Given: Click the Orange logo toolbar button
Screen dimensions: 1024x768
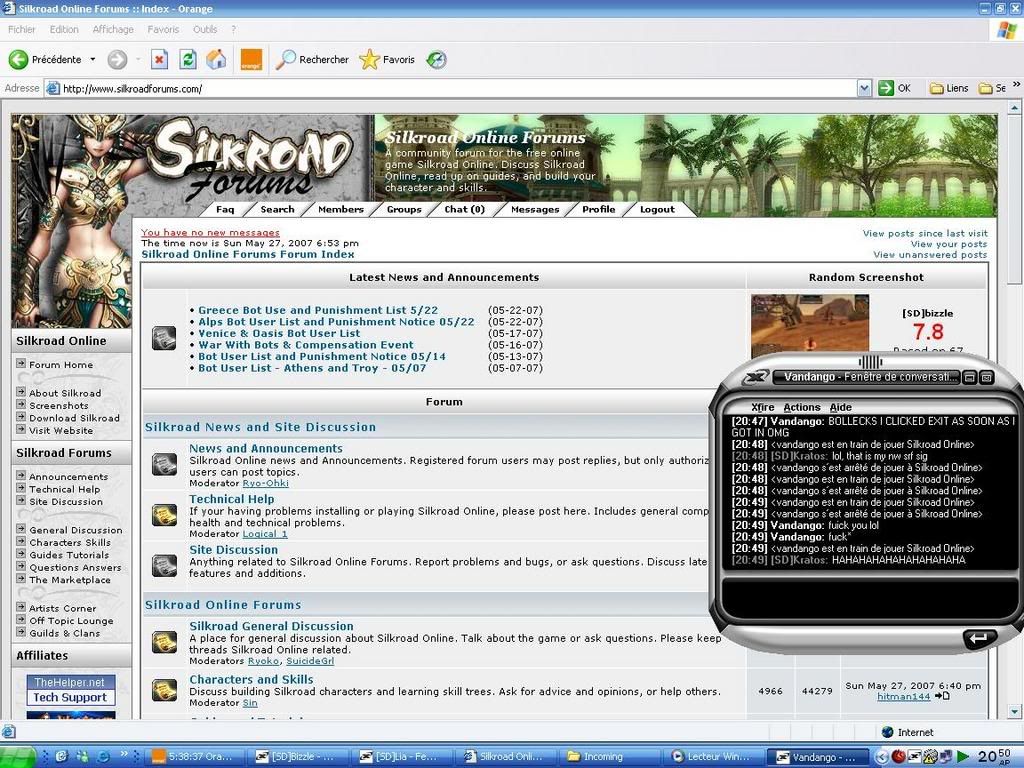Looking at the screenshot, I should point(251,60).
